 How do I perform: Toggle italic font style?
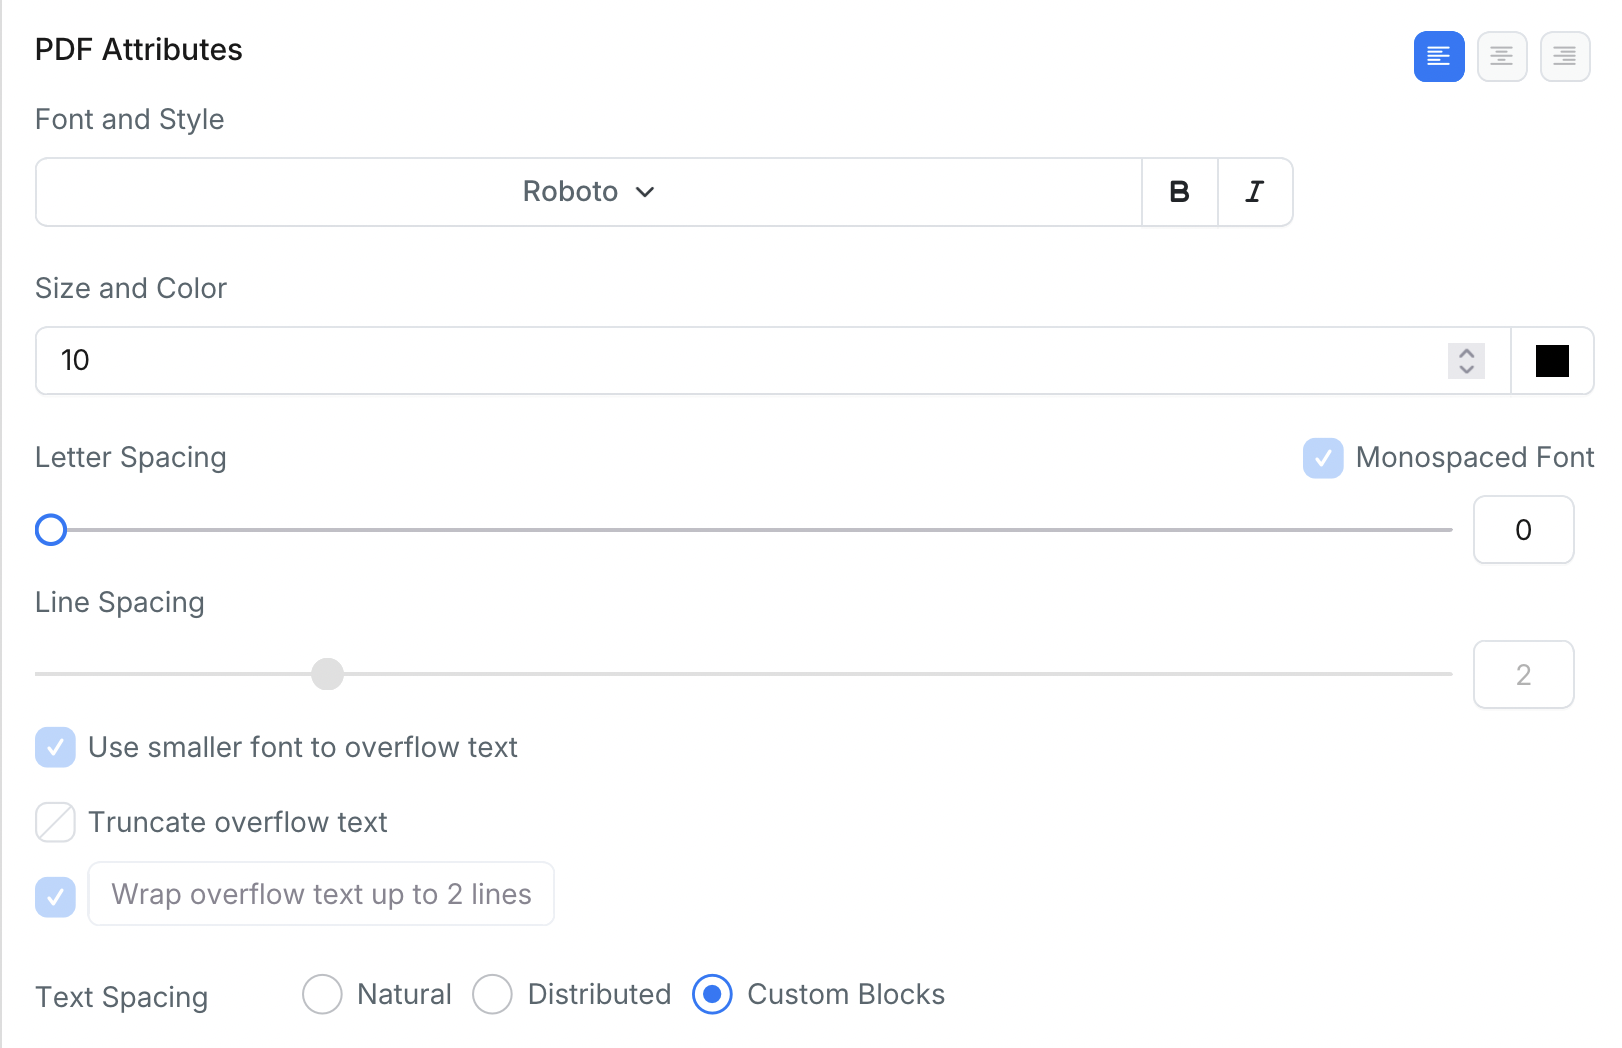coord(1254,192)
